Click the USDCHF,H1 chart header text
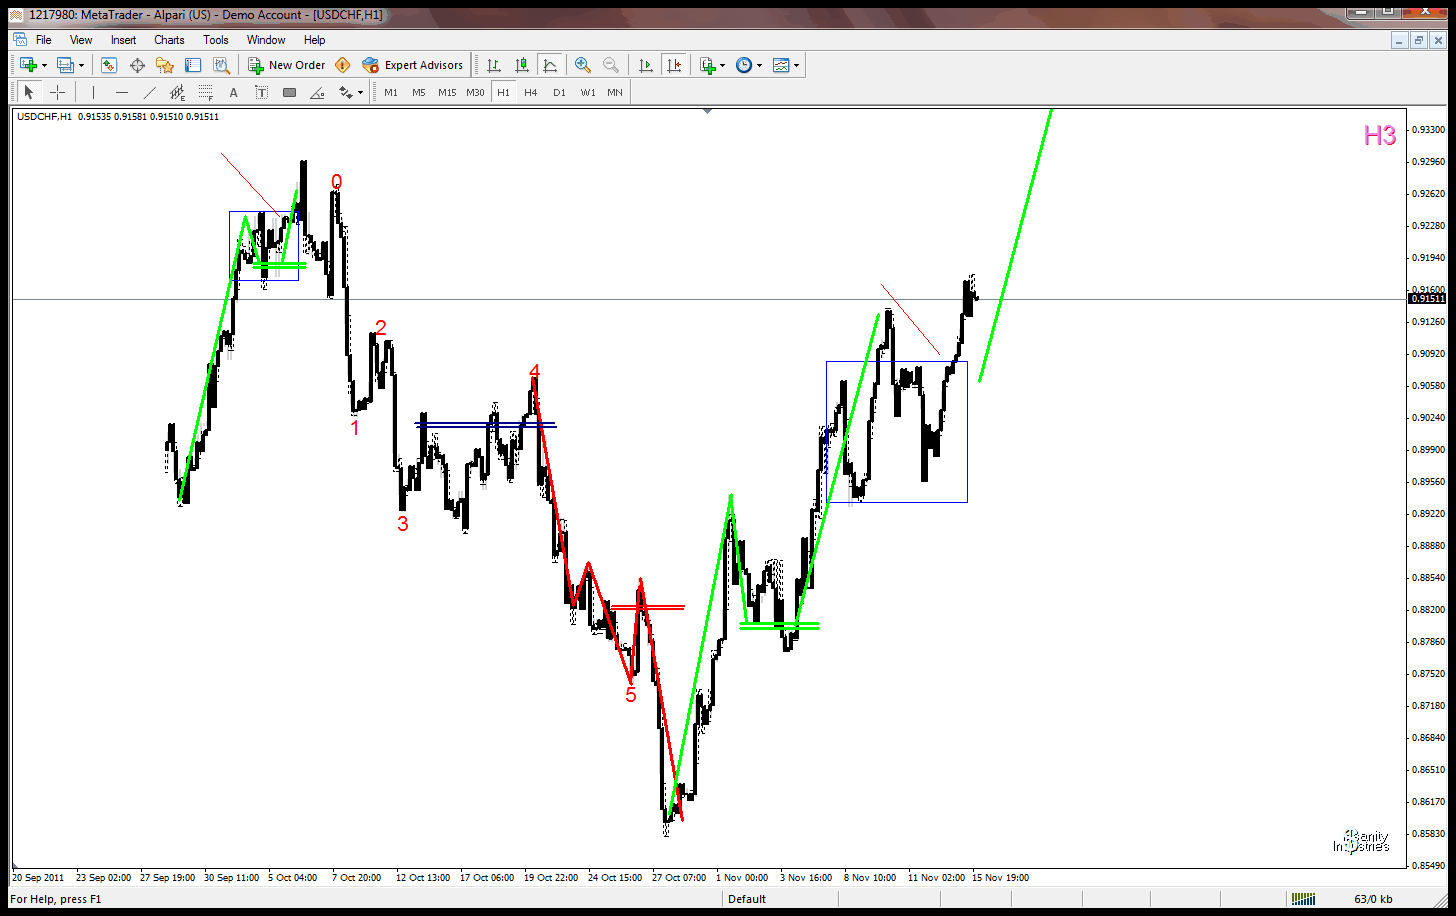The width and height of the screenshot is (1456, 916). pyautogui.click(x=45, y=116)
